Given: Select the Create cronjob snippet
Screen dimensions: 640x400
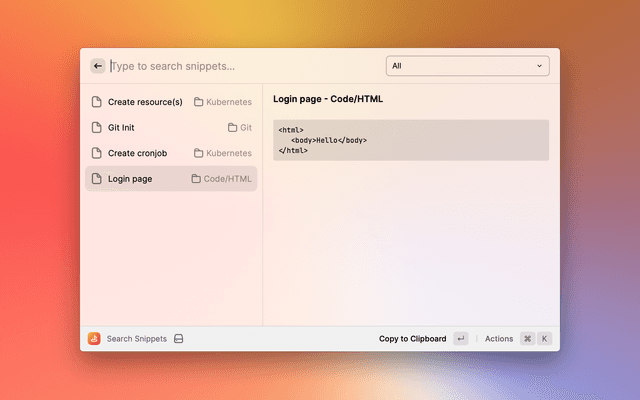Looking at the screenshot, I should pos(137,153).
